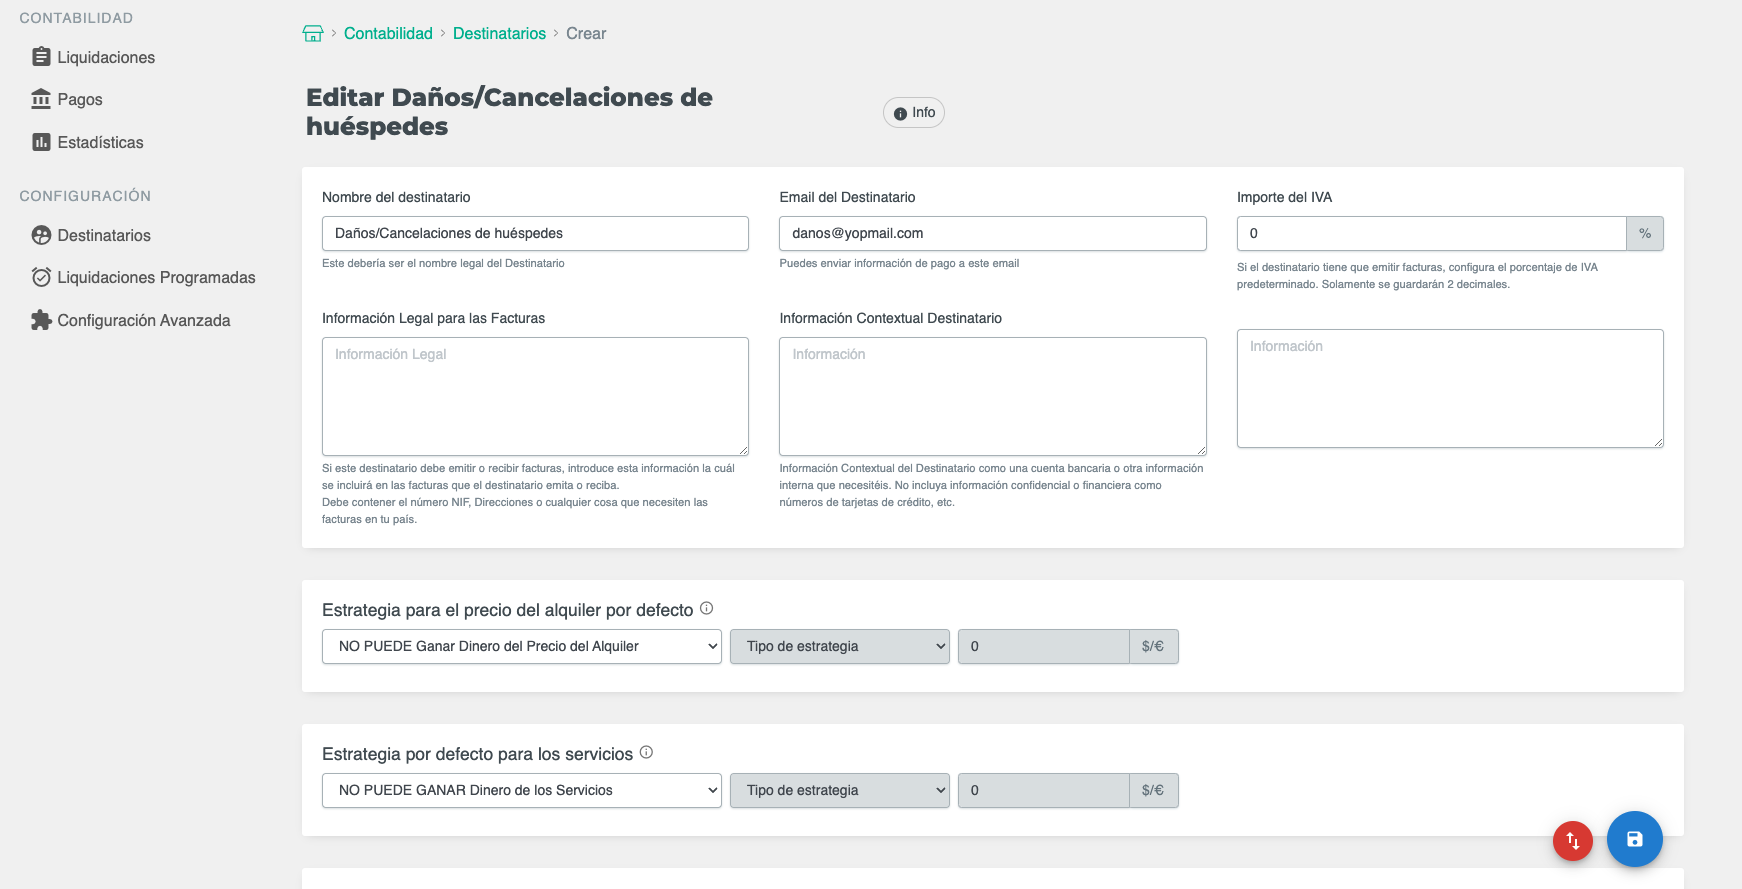
Task: Open info tooltip for rental price strategy
Action: click(706, 608)
